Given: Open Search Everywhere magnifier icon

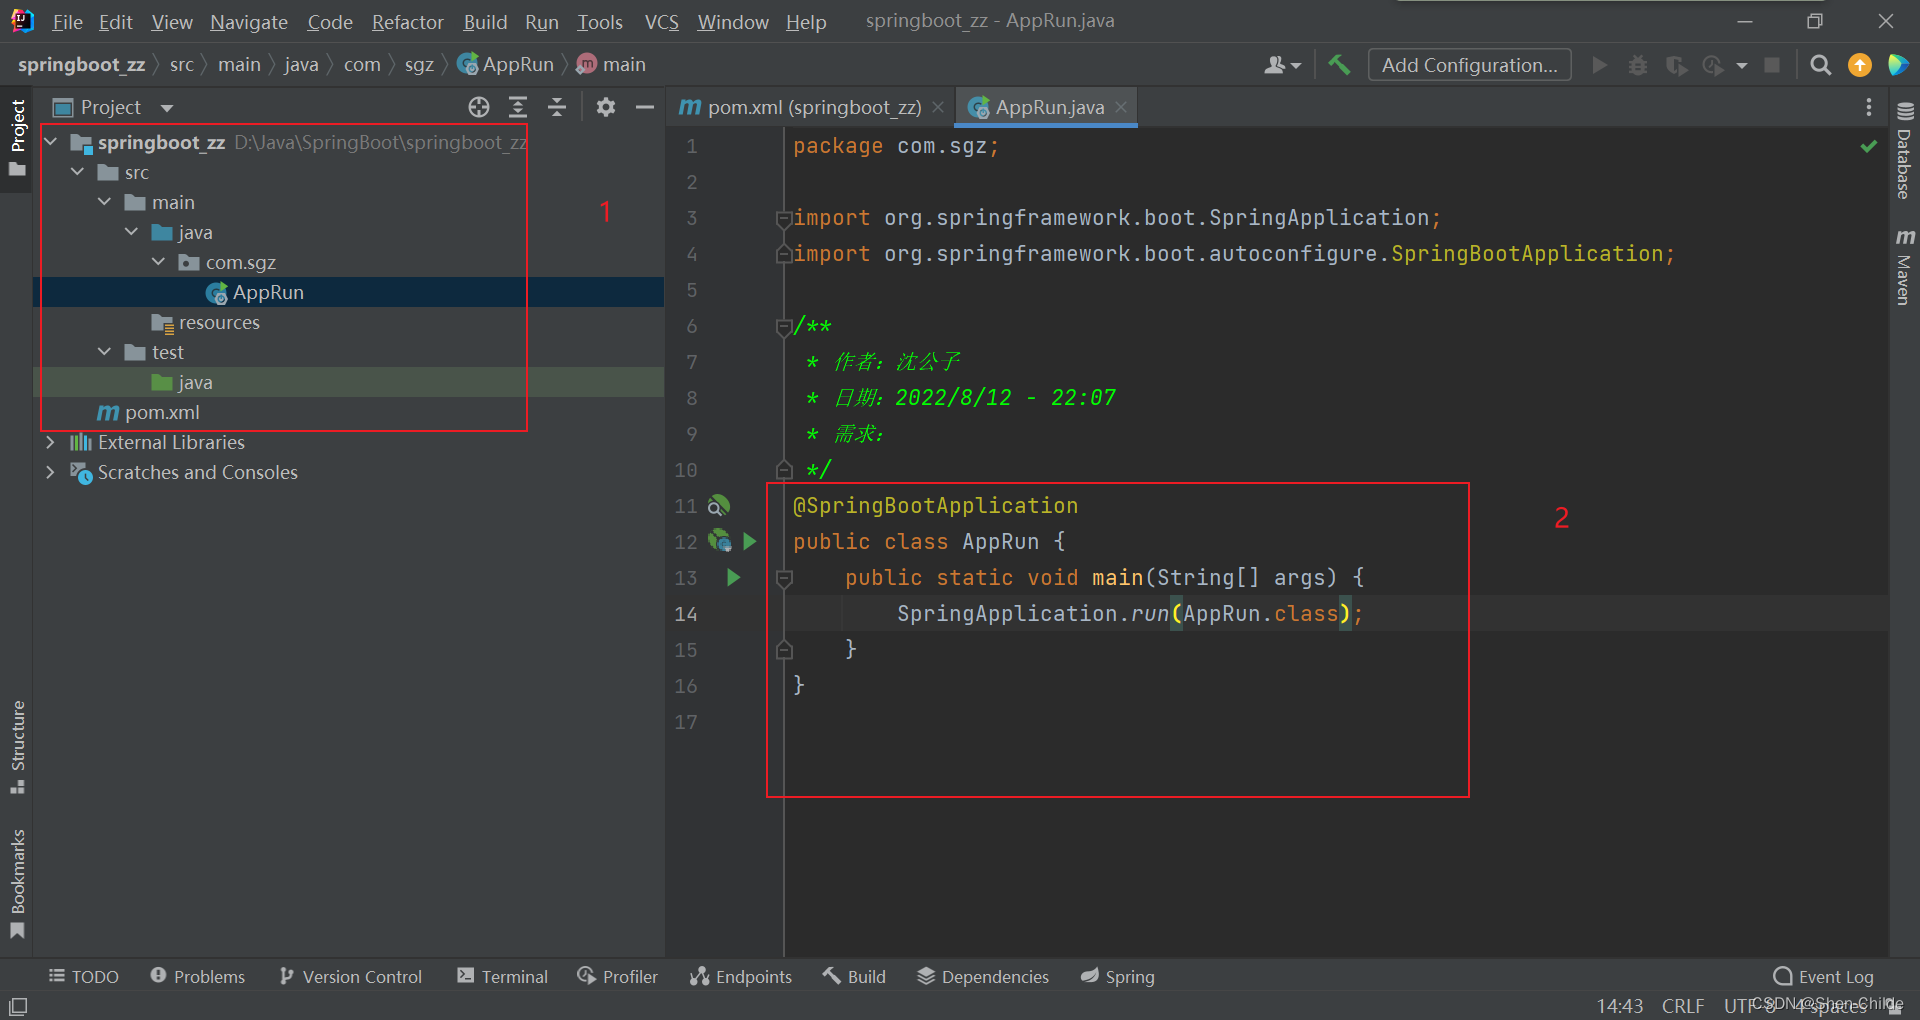Looking at the screenshot, I should click(1821, 65).
